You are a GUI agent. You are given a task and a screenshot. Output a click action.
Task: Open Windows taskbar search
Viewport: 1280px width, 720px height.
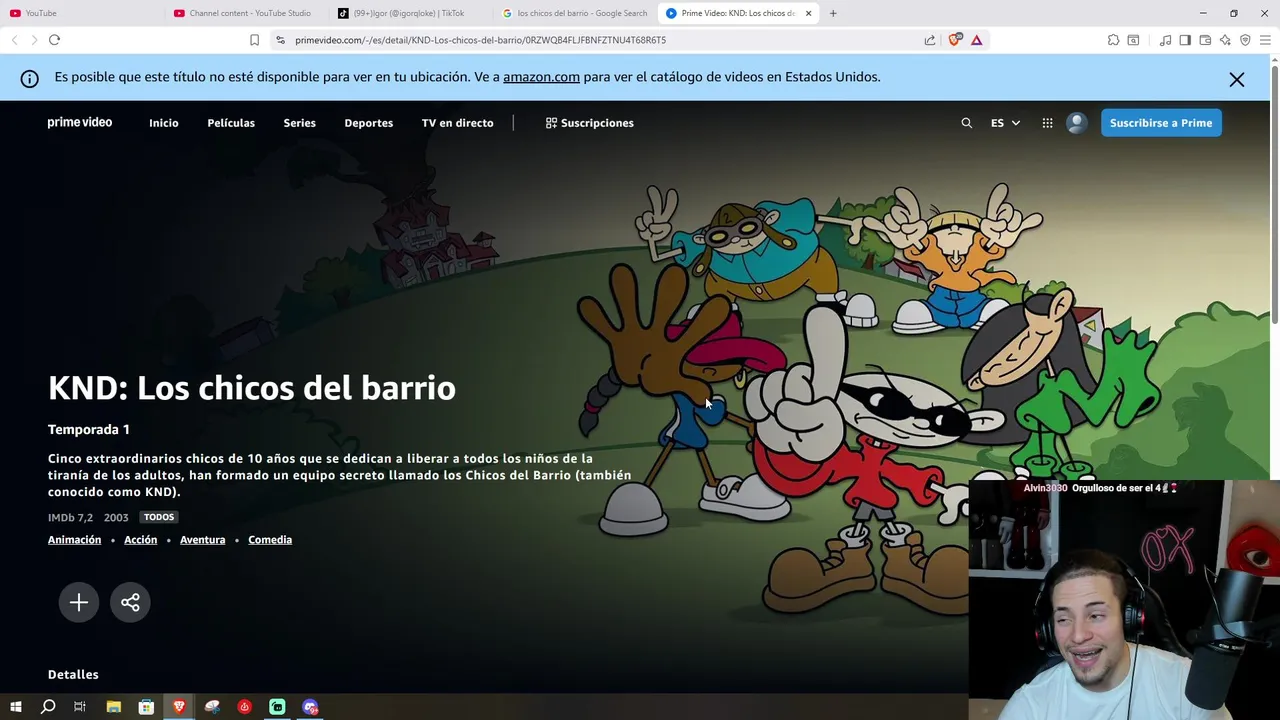pyautogui.click(x=48, y=707)
